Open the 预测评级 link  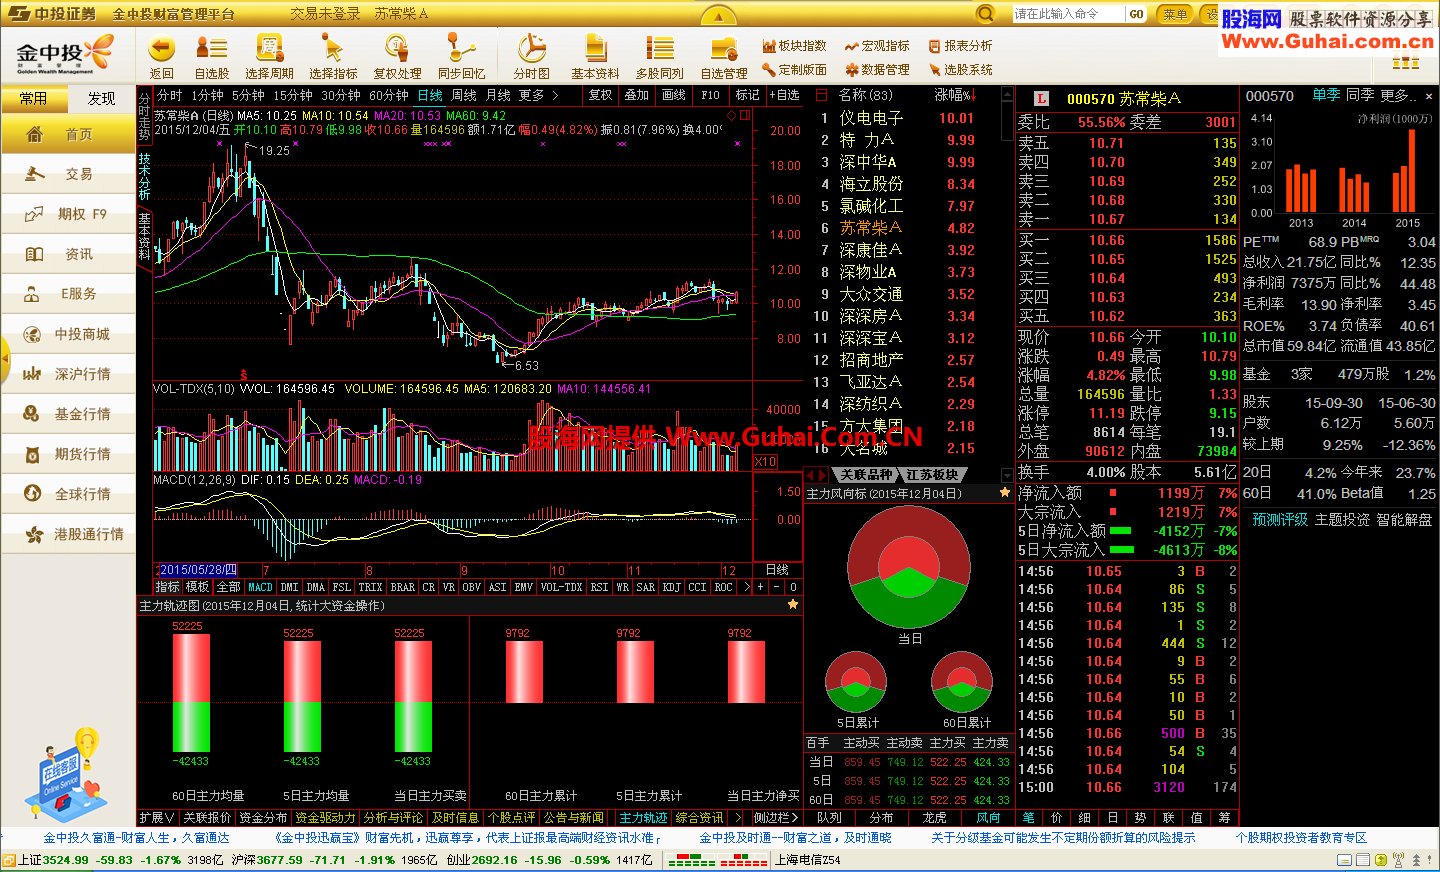(1280, 520)
